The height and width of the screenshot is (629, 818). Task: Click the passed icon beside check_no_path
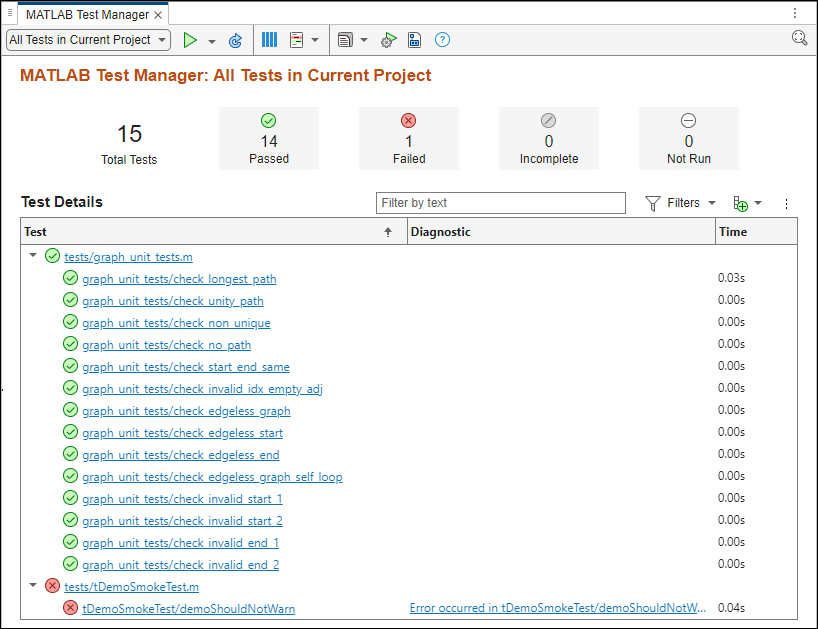coord(70,344)
